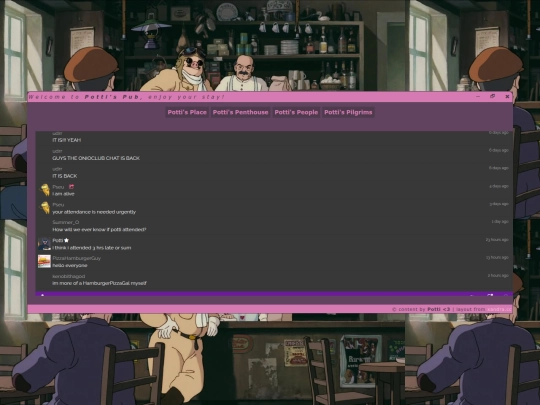Open Potti's avatar in the chat

44,244
